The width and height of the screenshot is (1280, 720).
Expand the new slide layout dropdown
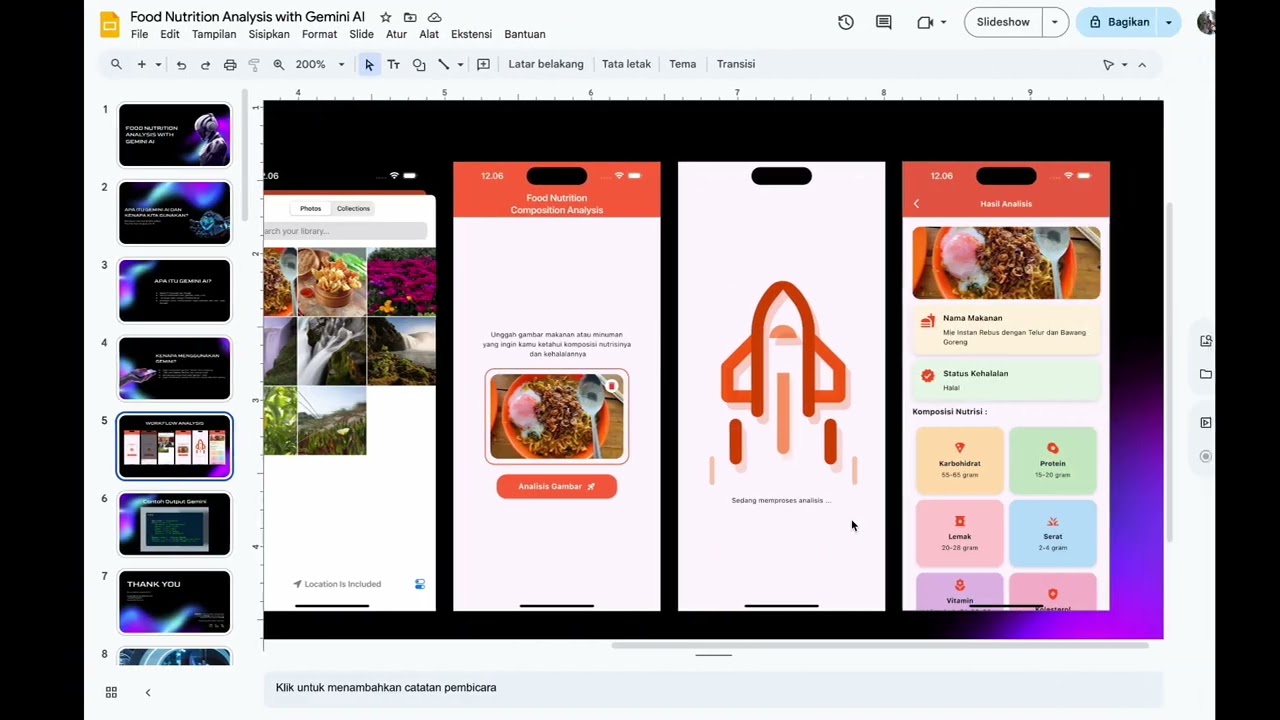158,64
